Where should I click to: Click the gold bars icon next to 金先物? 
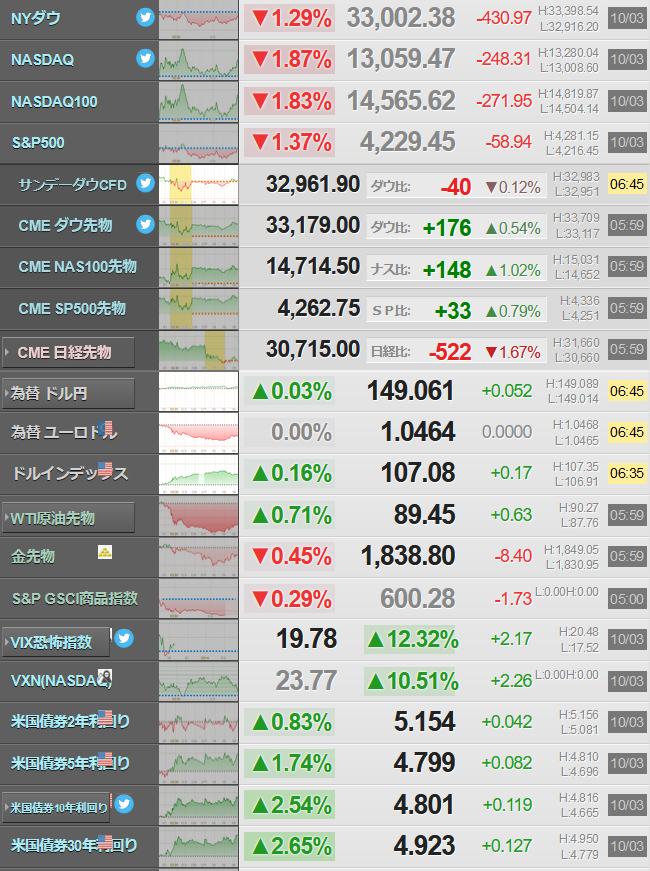[105, 552]
